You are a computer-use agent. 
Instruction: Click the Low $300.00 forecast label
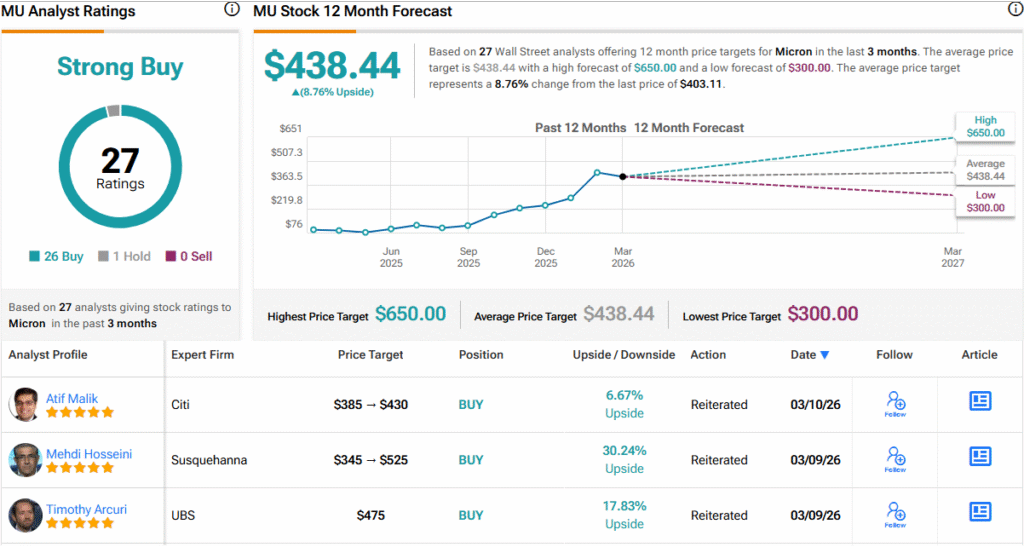[985, 201]
